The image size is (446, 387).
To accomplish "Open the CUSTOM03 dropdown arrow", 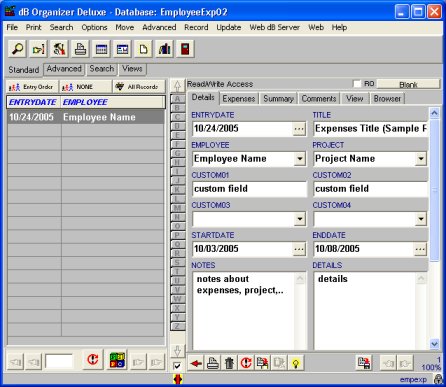I will (300, 219).
